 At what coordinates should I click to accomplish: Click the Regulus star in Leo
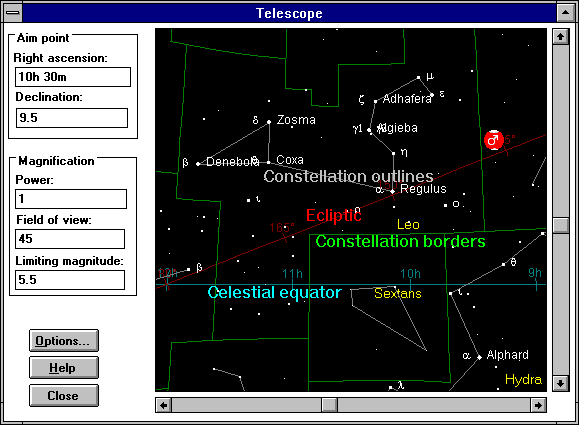click(393, 191)
